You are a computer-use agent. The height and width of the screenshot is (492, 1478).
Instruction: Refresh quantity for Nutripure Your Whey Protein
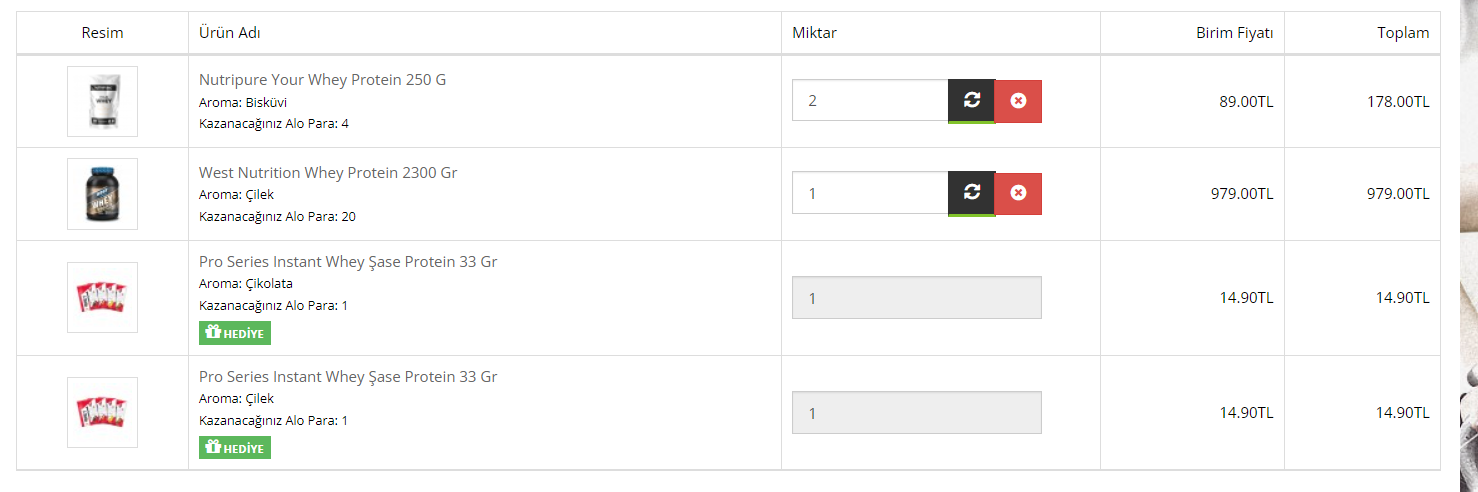pyautogui.click(x=971, y=100)
